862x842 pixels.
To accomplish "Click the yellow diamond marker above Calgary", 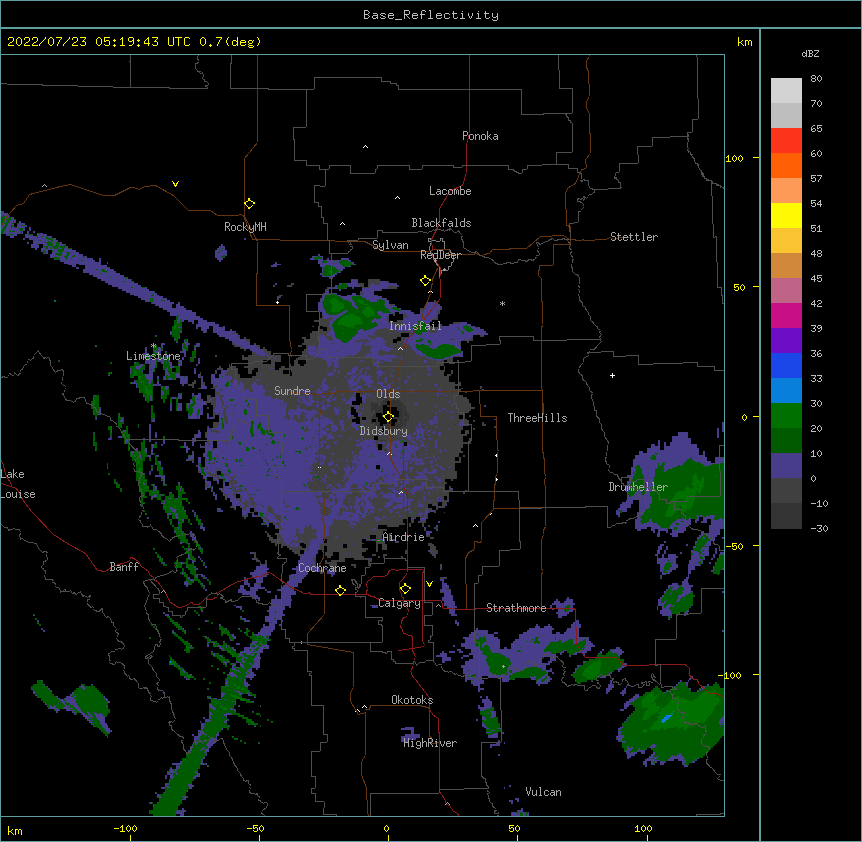I will click(405, 589).
